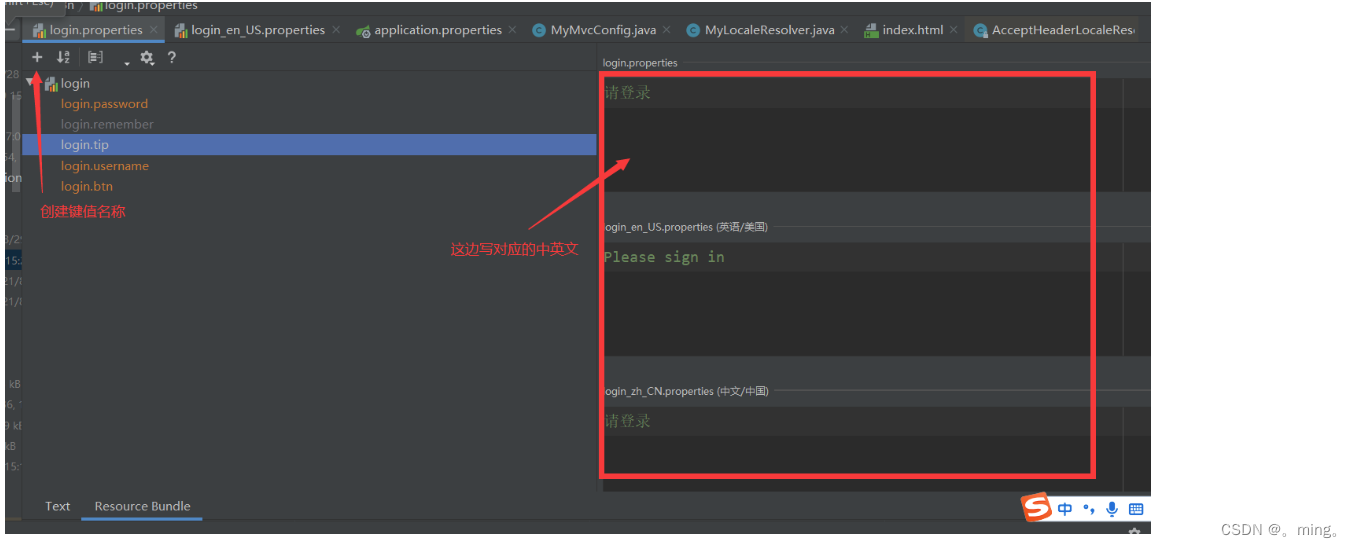Close the index.html tab
This screenshot has height=548, width=1352.
click(x=953, y=30)
